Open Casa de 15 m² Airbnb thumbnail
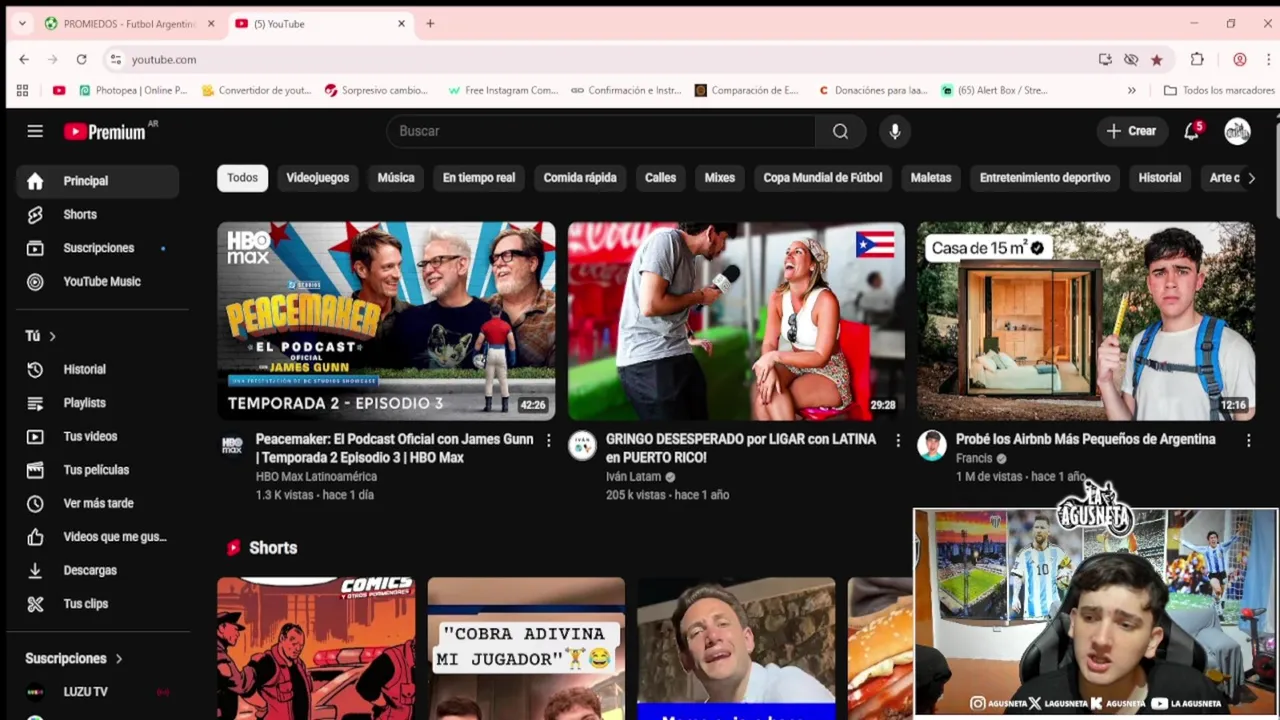The image size is (1280, 720). click(1086, 321)
